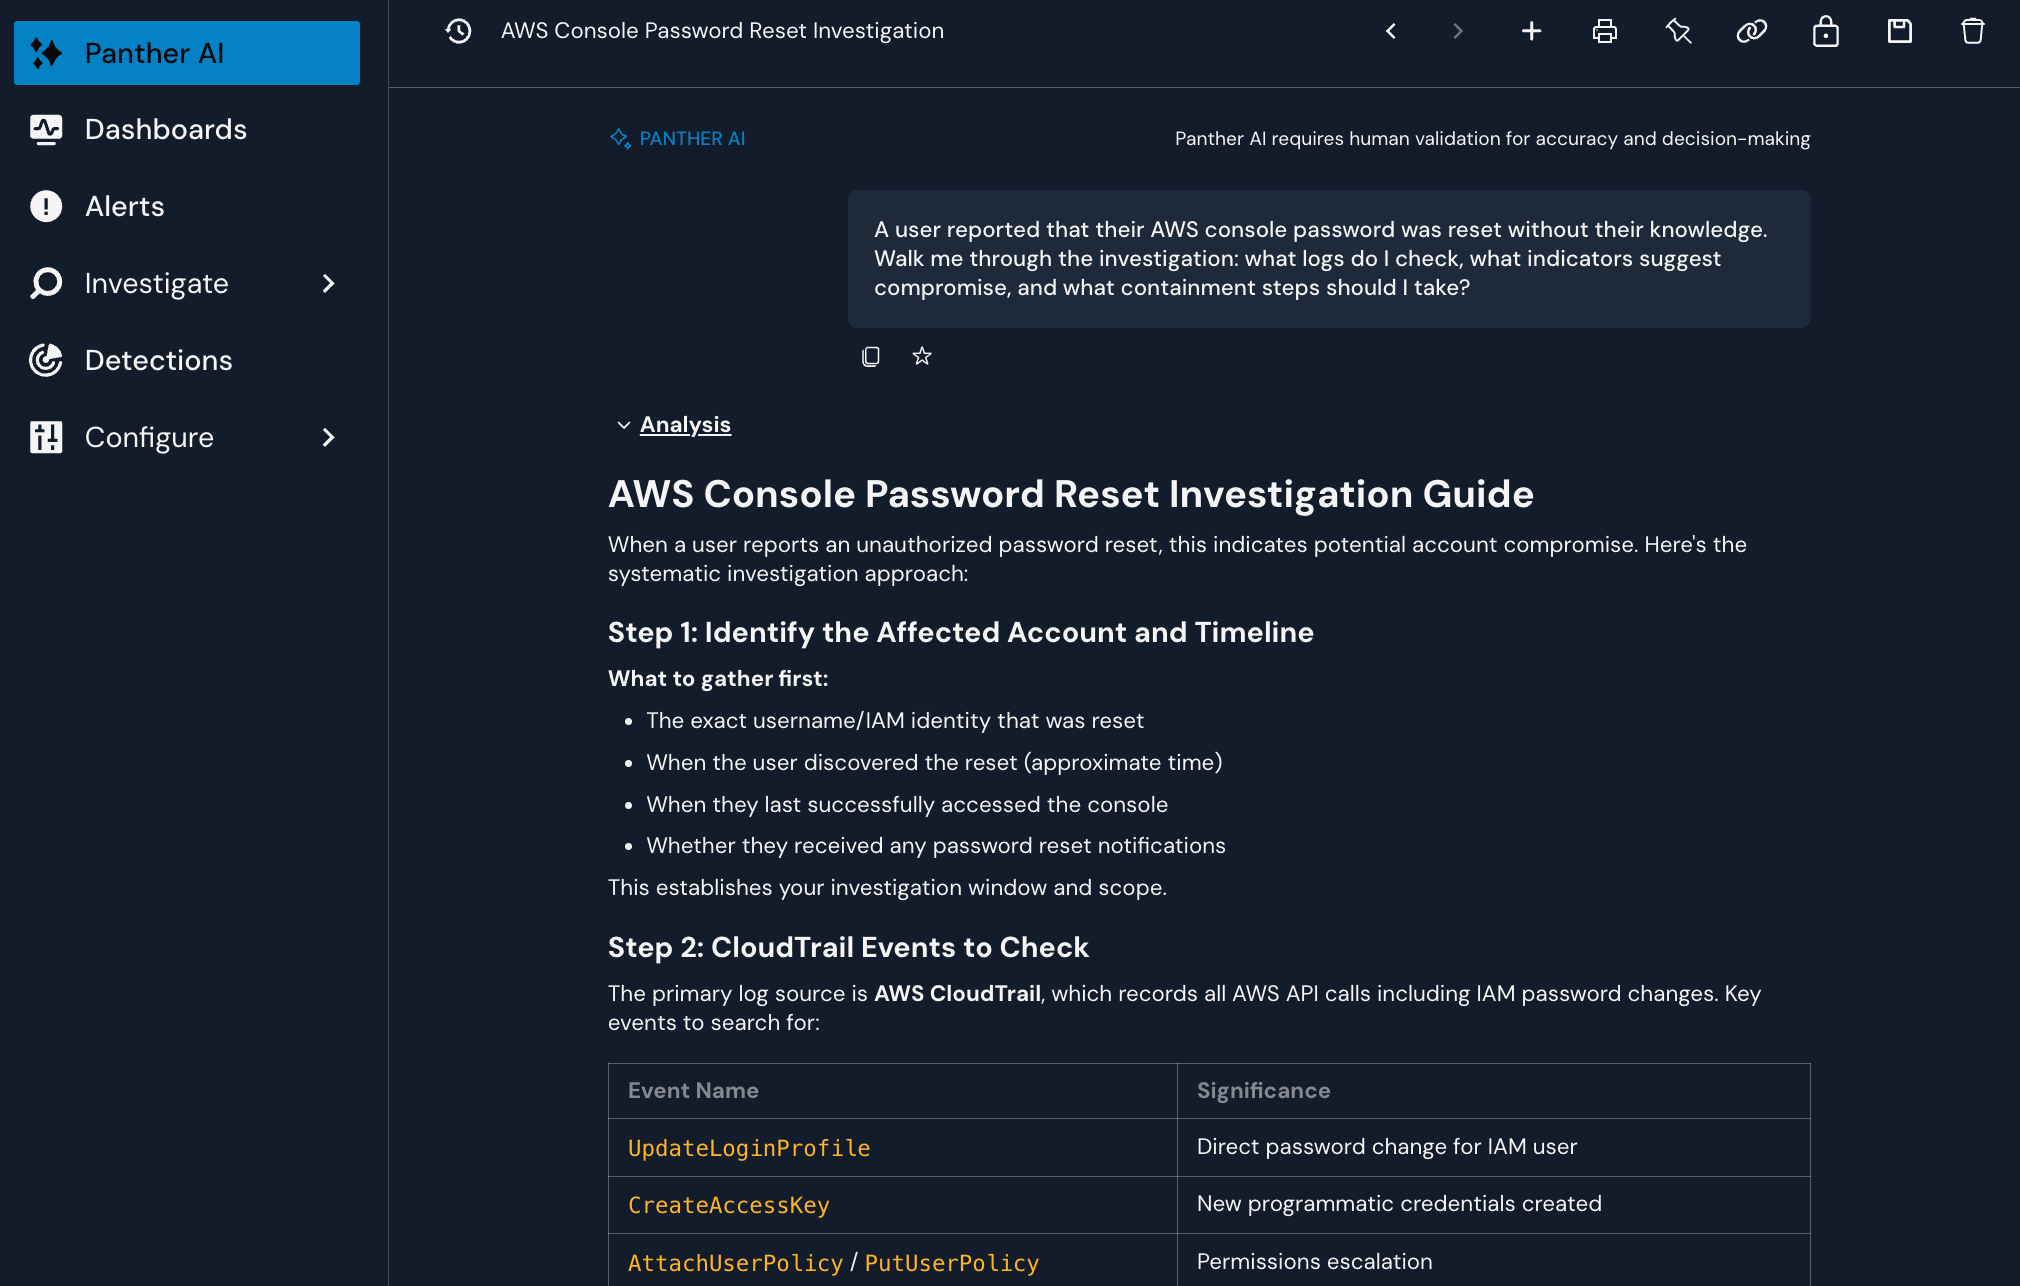Open Dashboards from sidebar

pyautogui.click(x=165, y=129)
